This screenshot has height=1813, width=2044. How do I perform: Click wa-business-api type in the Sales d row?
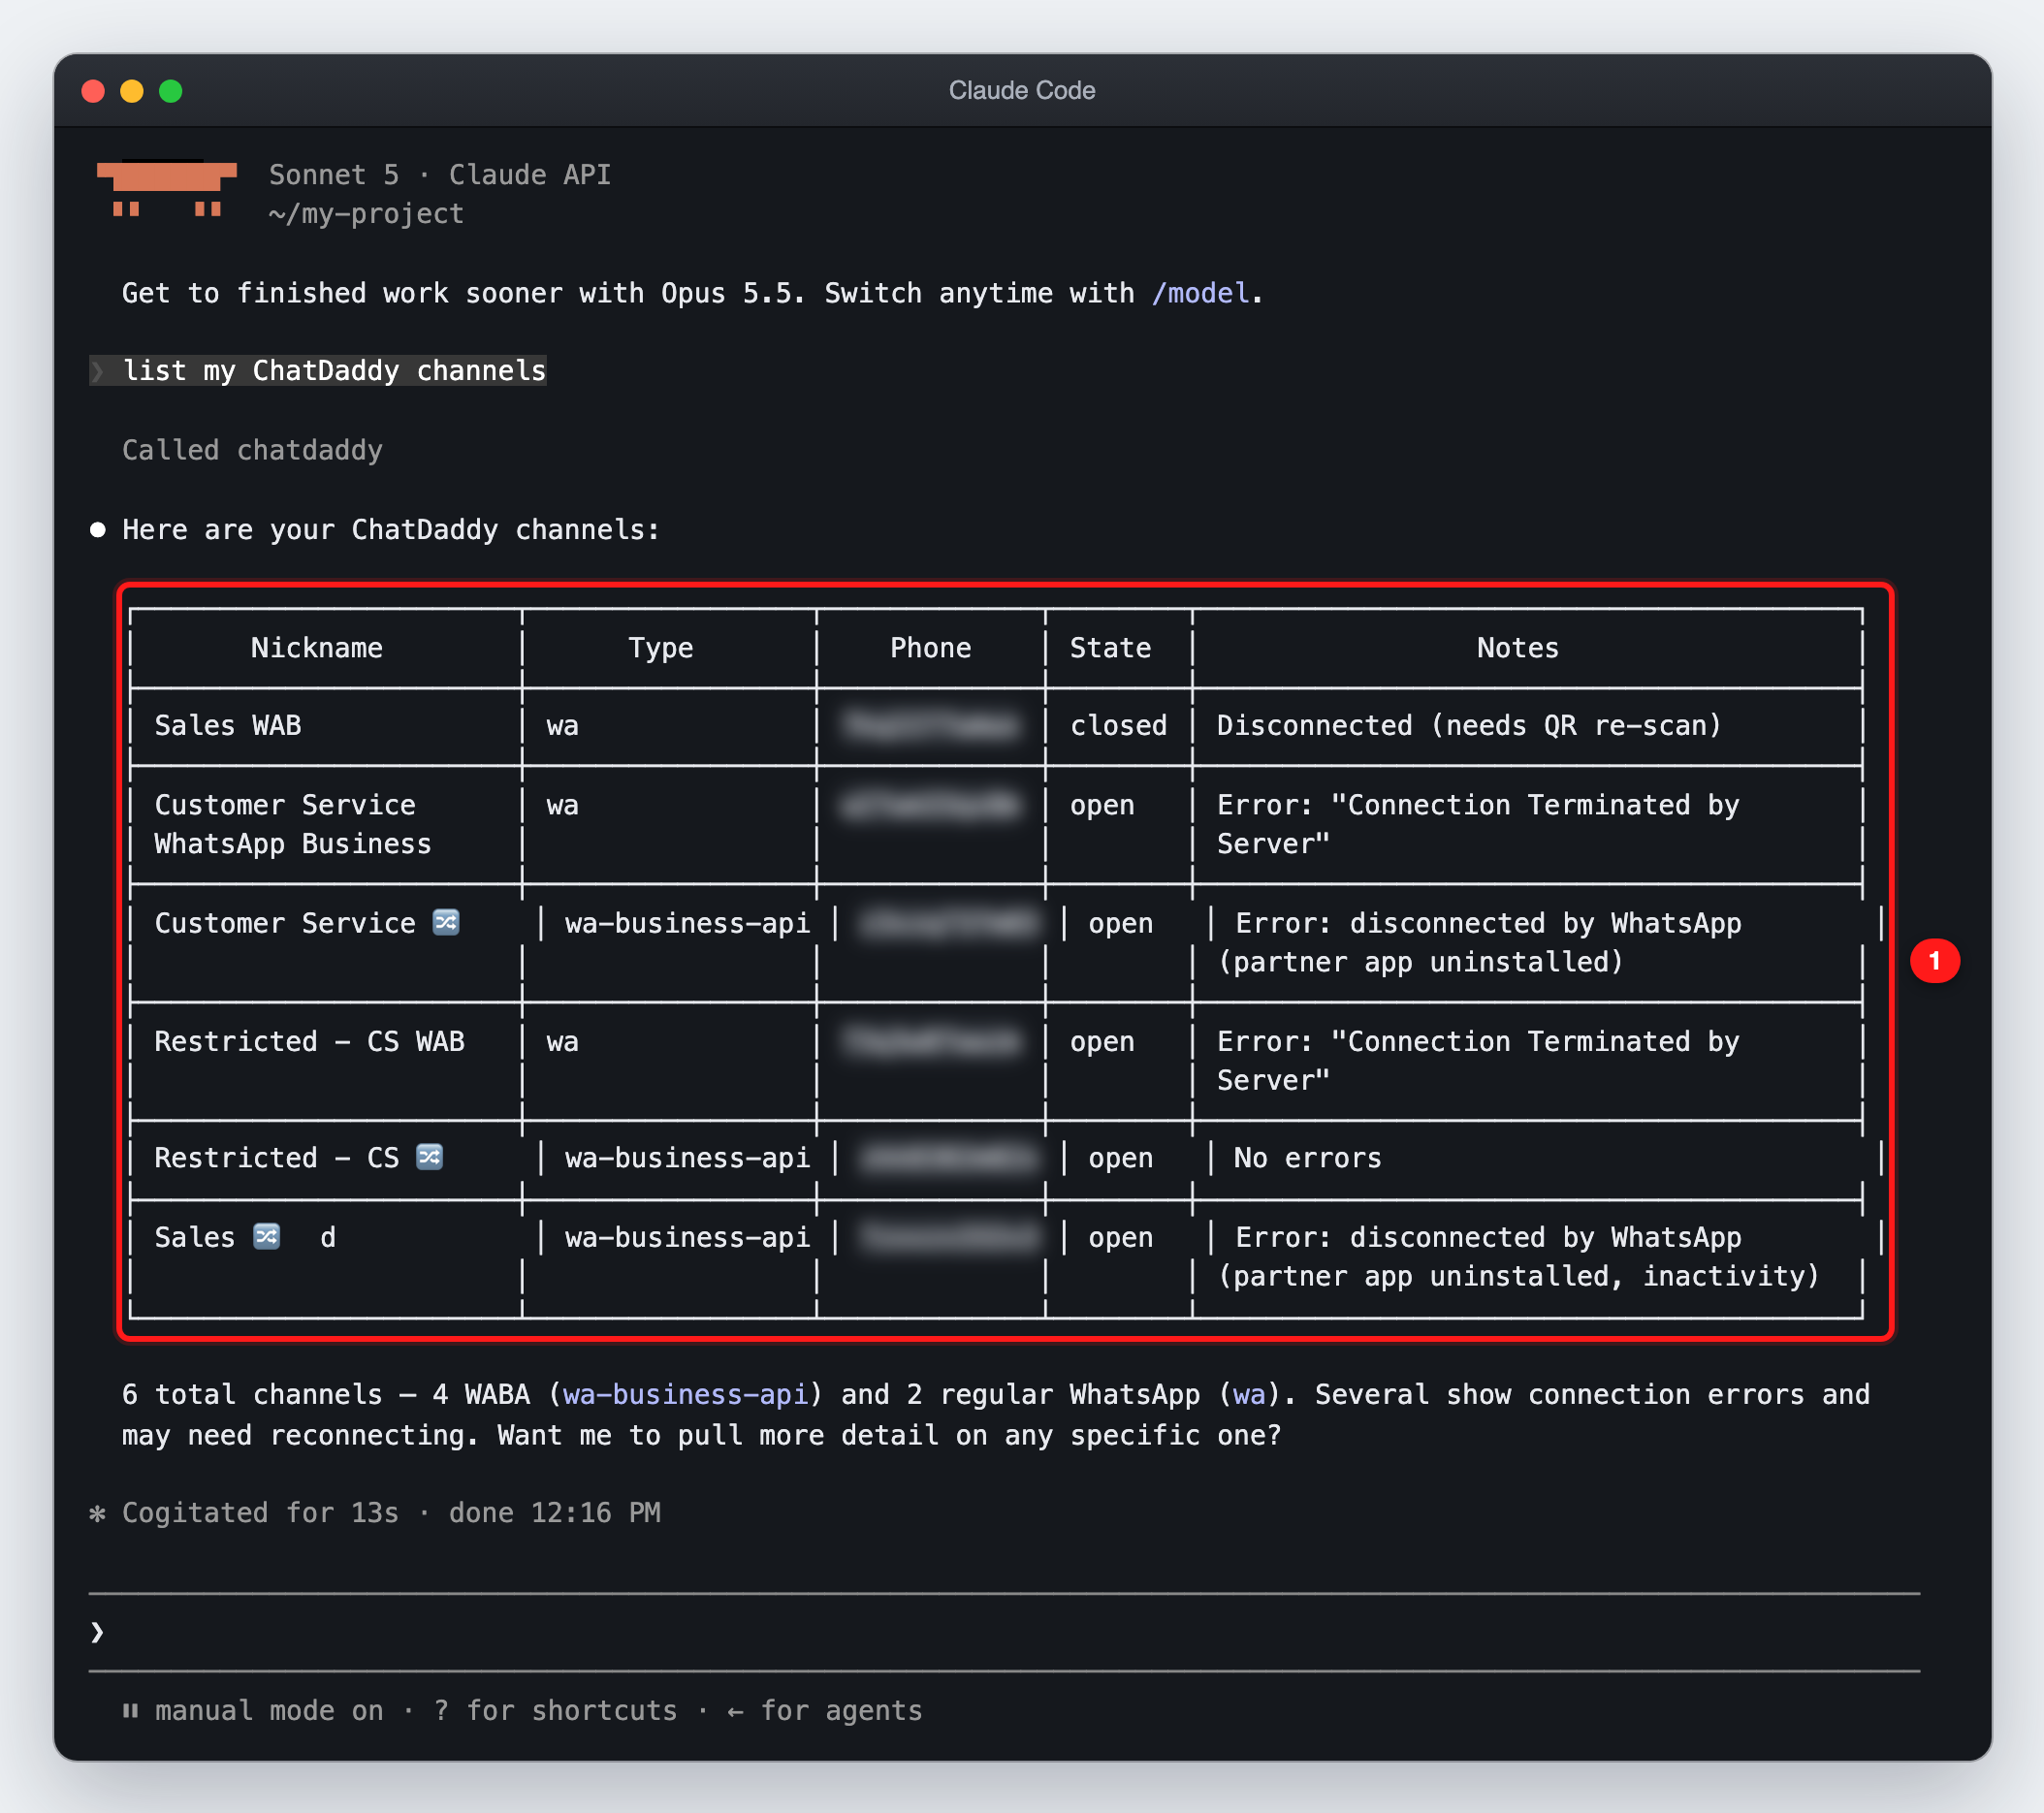point(688,1238)
